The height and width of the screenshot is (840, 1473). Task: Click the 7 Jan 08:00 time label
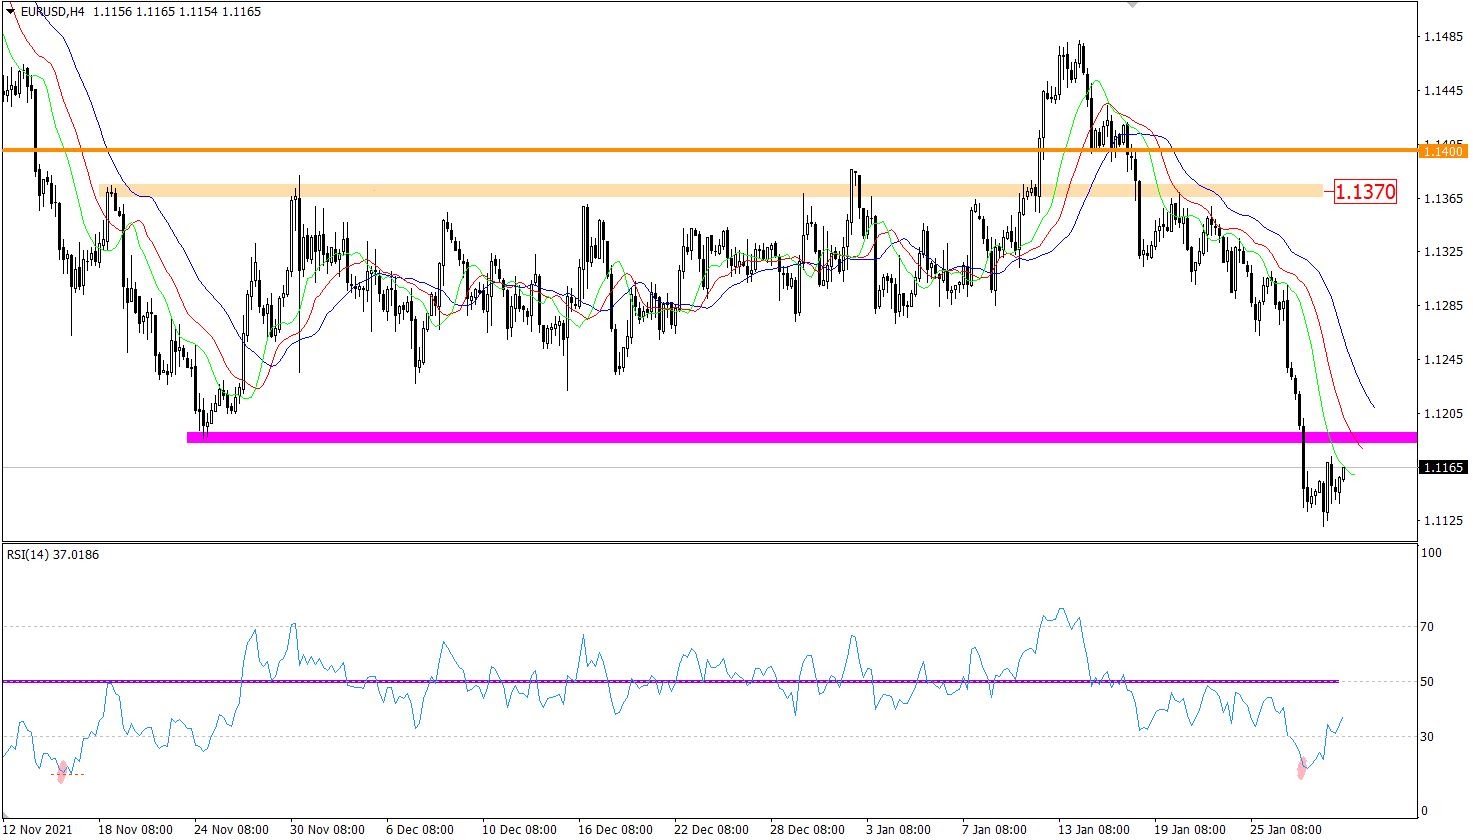click(995, 830)
